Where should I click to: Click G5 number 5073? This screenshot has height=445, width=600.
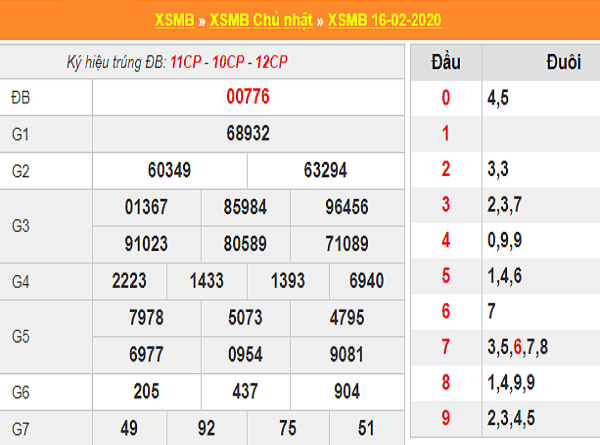click(246, 318)
